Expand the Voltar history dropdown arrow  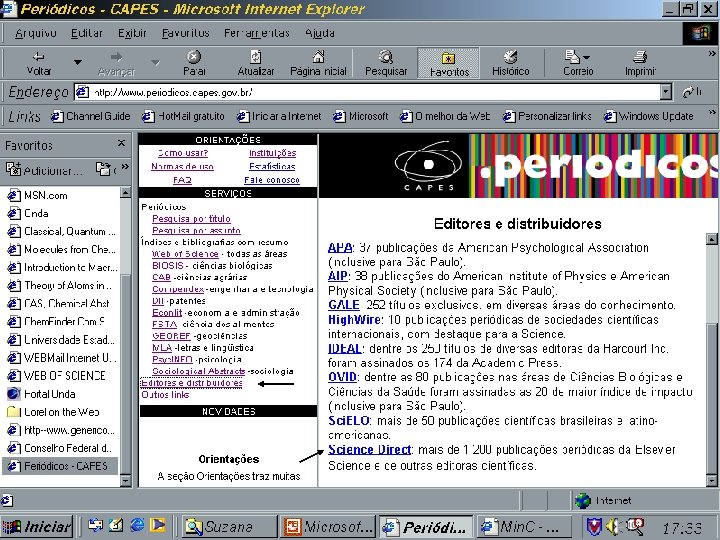coord(77,62)
